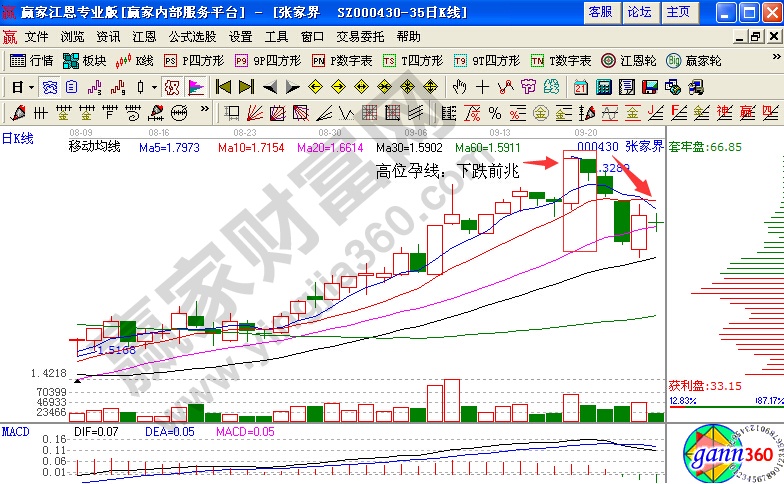Image resolution: width=784 pixels, height=484 pixels.
Task: Toggle the dark red map-shaped toolbar button
Action: click(172, 88)
